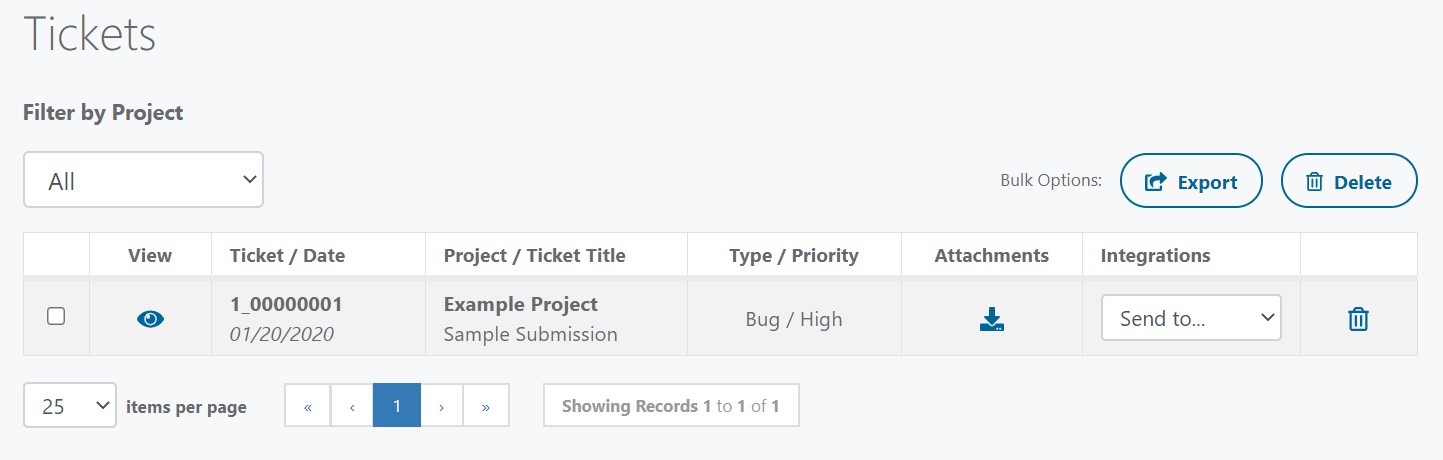Open the Filter by Project dropdown showing All
This screenshot has height=460, width=1443.
143,180
